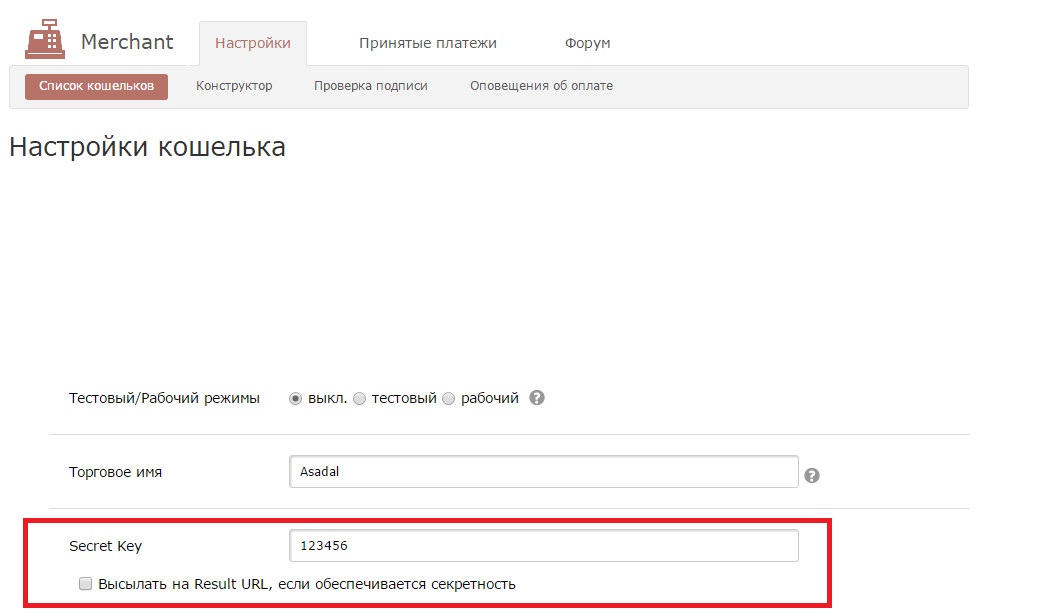Screen dimensions: 1059x614
Task: Focus the Secret Key input field
Action: coord(544,546)
